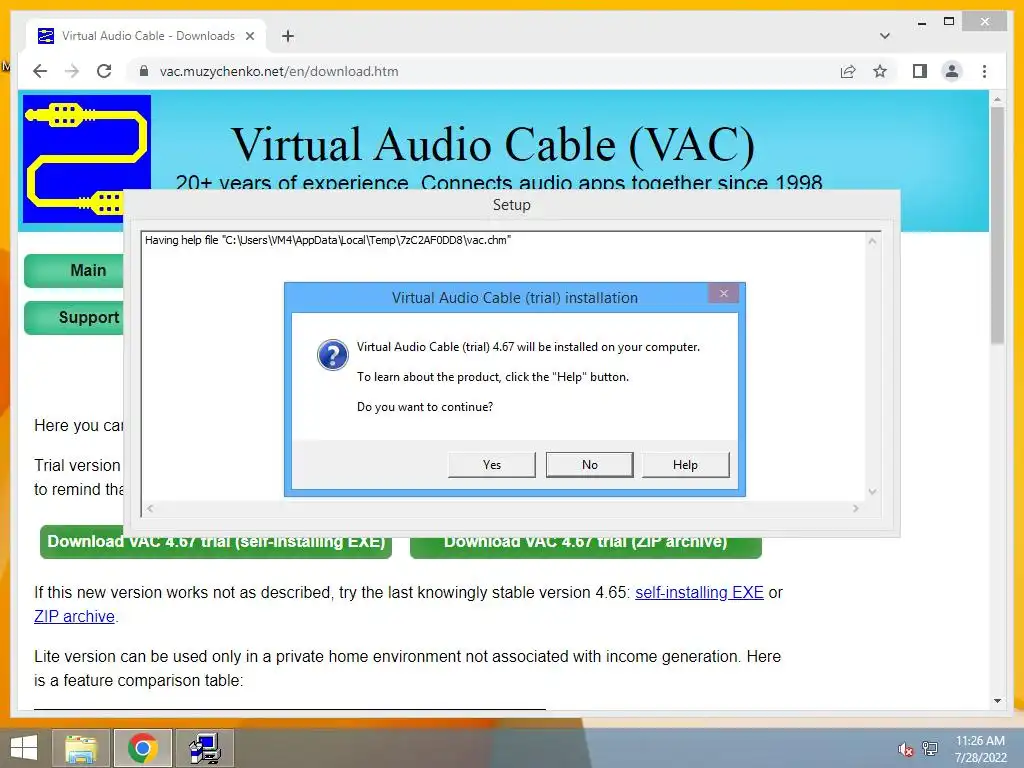Viewport: 1024px width, 768px height.
Task: Click the Setup log text about vac.chm
Action: (328, 240)
